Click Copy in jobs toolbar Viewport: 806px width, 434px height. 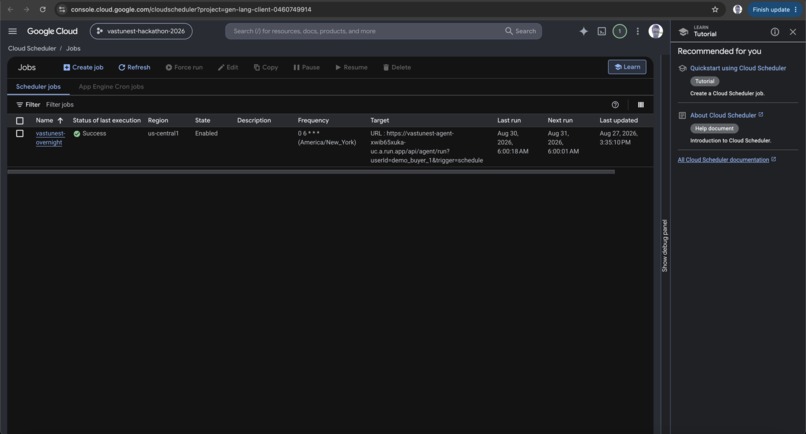pyautogui.click(x=266, y=67)
